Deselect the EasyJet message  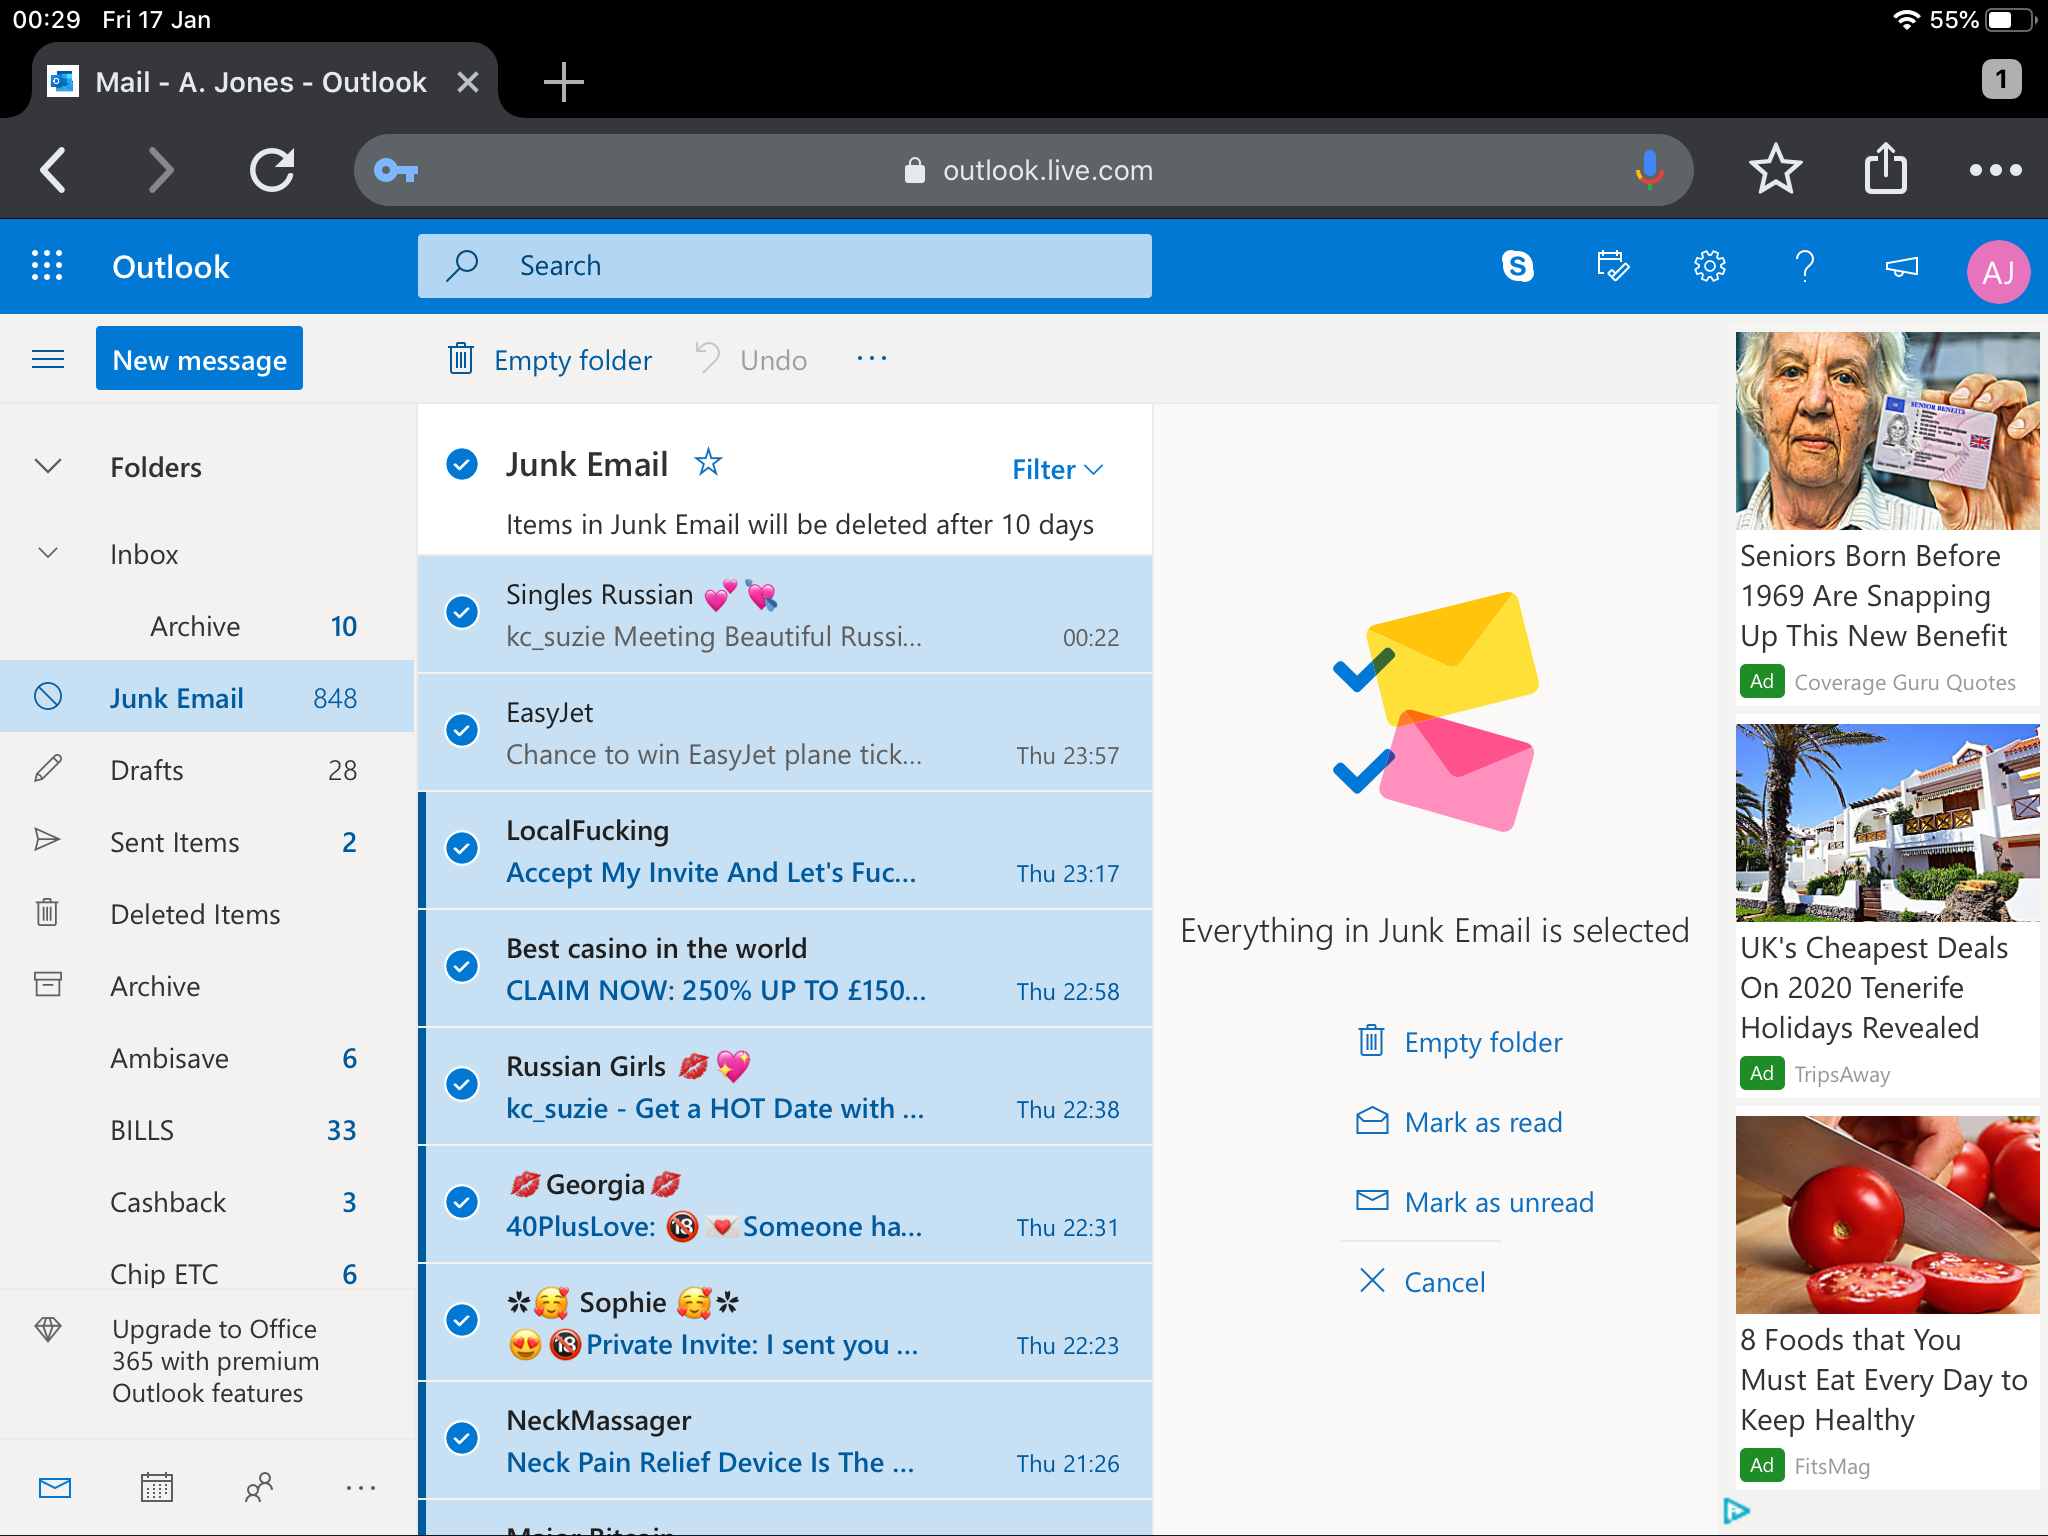click(462, 730)
